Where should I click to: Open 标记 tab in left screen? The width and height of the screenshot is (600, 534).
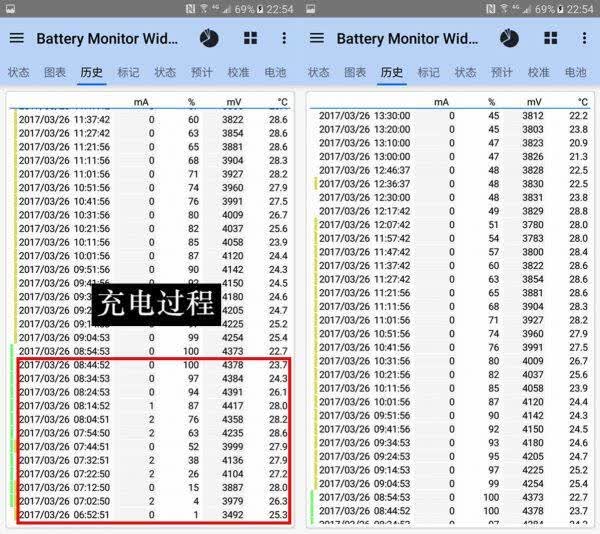128,72
